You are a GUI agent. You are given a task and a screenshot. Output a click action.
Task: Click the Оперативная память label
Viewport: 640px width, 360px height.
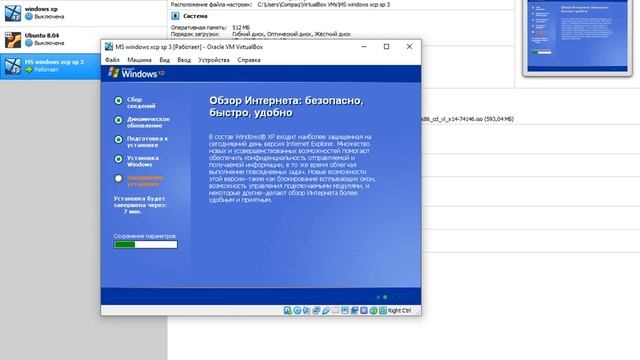point(198,28)
